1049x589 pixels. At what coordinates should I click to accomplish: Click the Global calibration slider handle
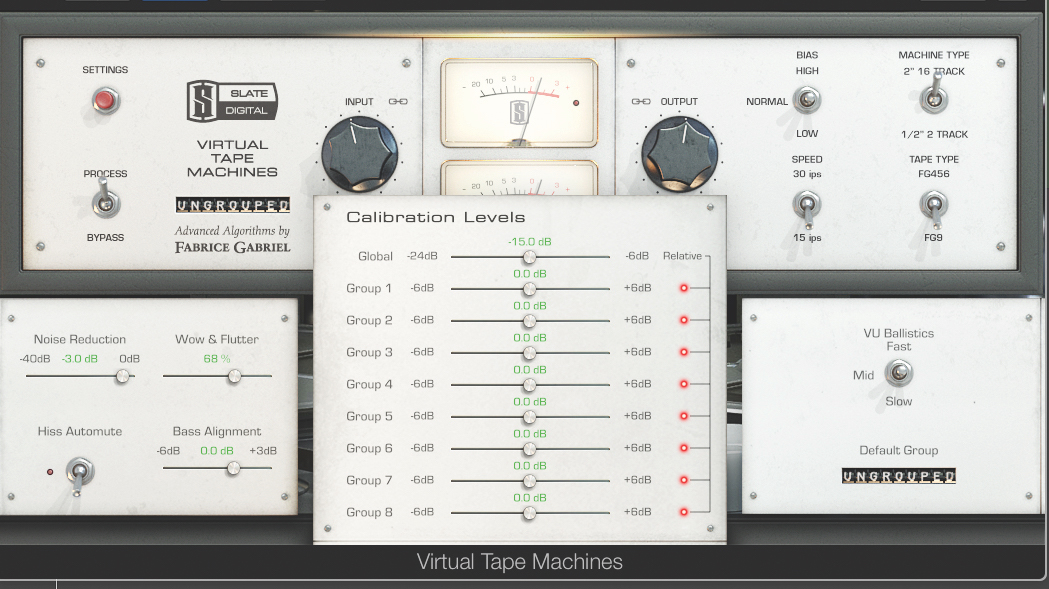[x=529, y=257]
